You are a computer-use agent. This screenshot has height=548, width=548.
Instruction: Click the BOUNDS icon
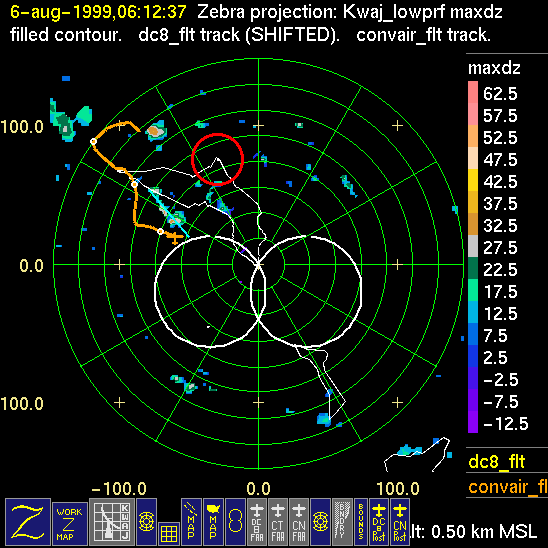pyautogui.click(x=361, y=521)
